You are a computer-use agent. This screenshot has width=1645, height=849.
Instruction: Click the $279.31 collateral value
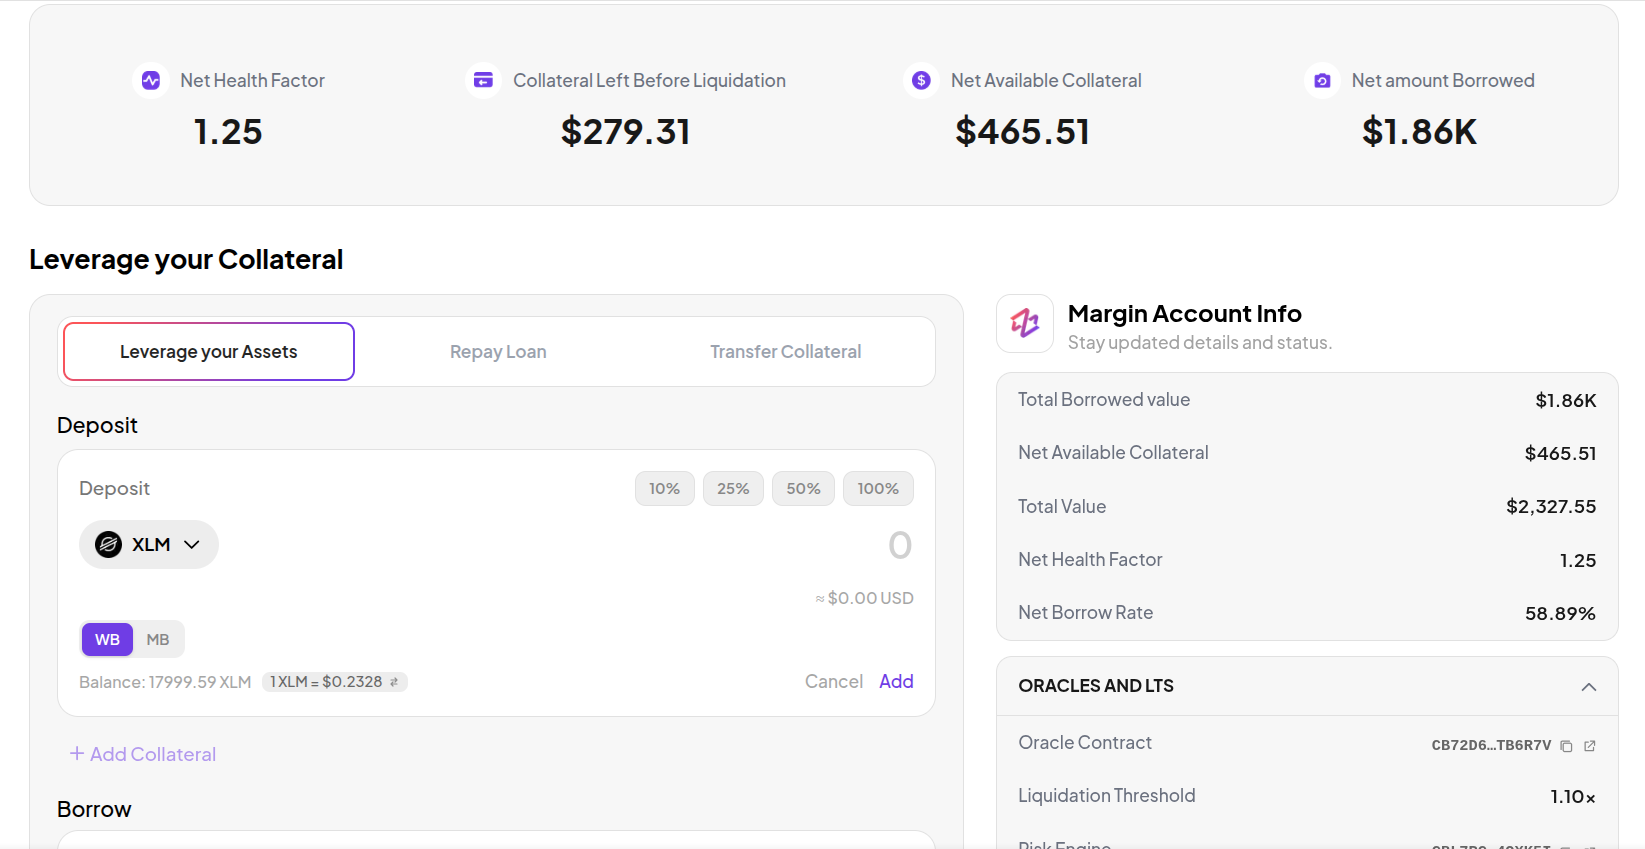tap(626, 132)
